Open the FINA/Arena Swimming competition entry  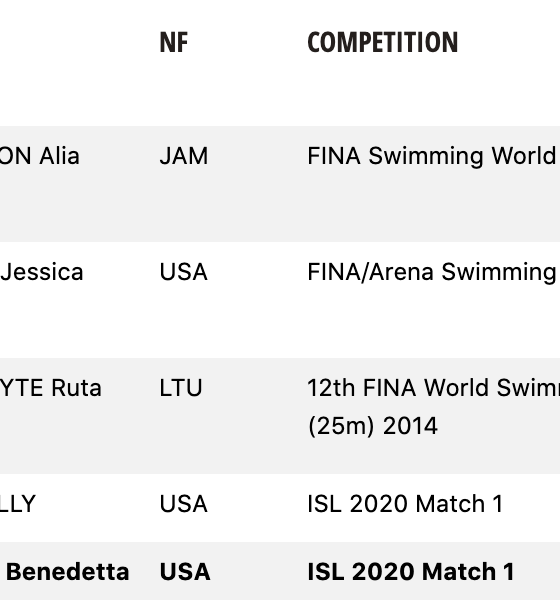[x=433, y=272]
